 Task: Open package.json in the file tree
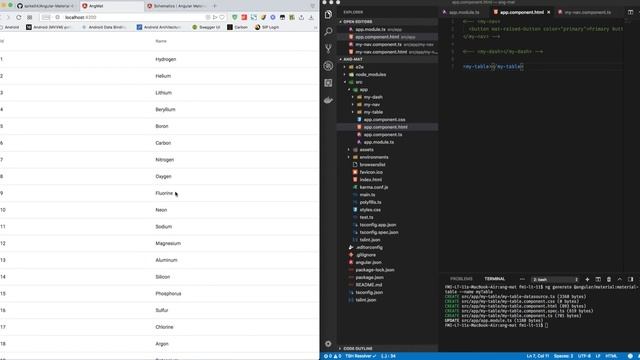click(369, 278)
